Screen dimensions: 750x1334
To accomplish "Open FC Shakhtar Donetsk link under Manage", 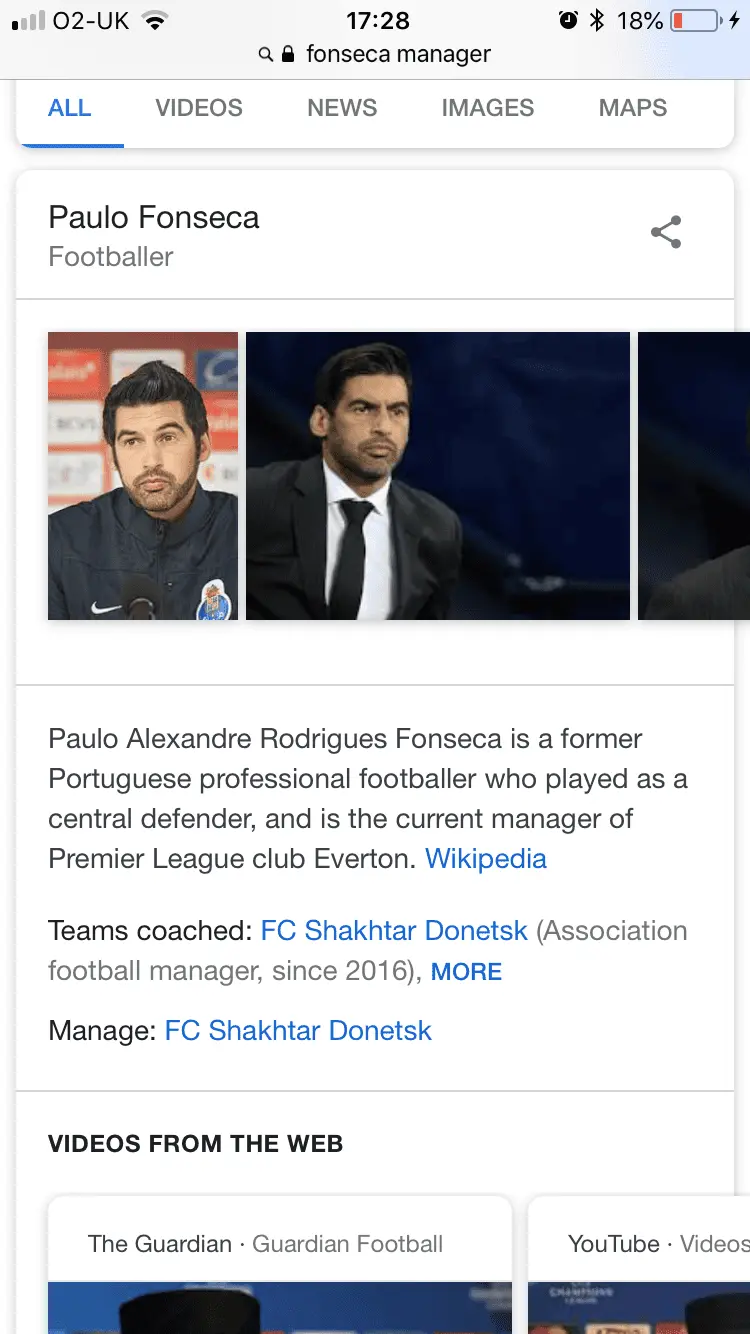I will tap(298, 1031).
